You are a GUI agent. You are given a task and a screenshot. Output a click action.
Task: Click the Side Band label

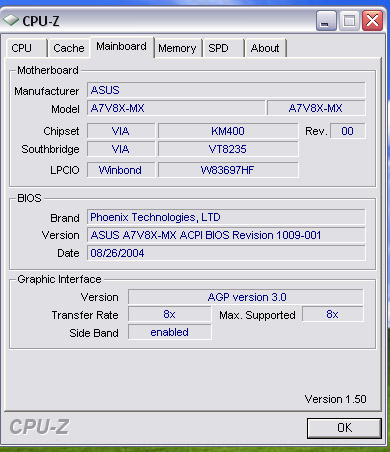94,333
